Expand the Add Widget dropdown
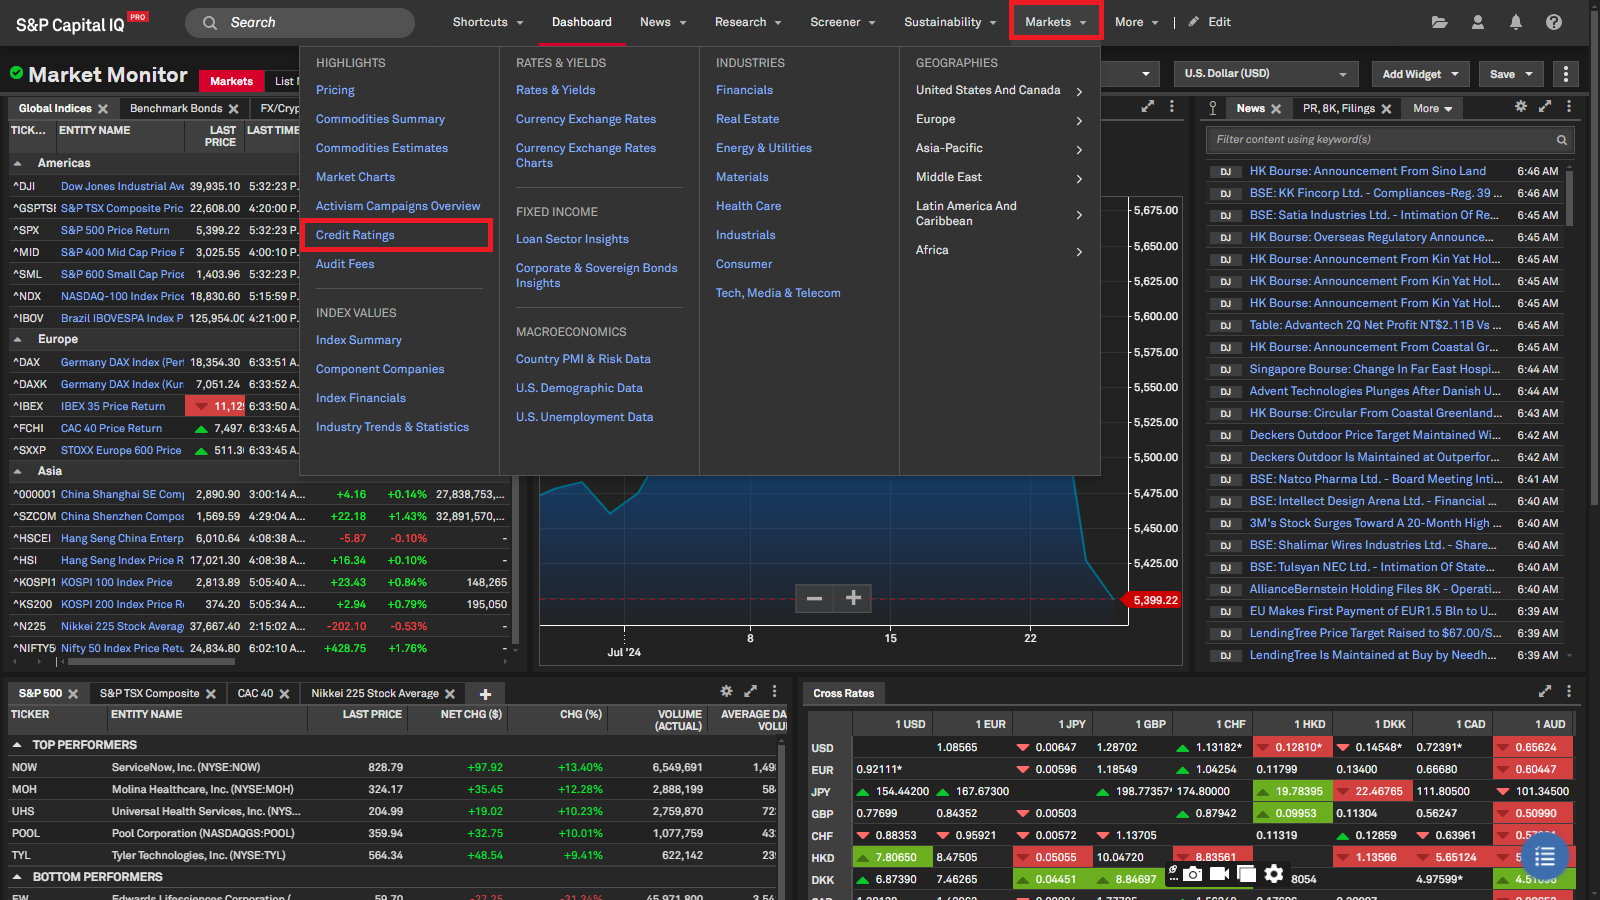 pyautogui.click(x=1420, y=74)
